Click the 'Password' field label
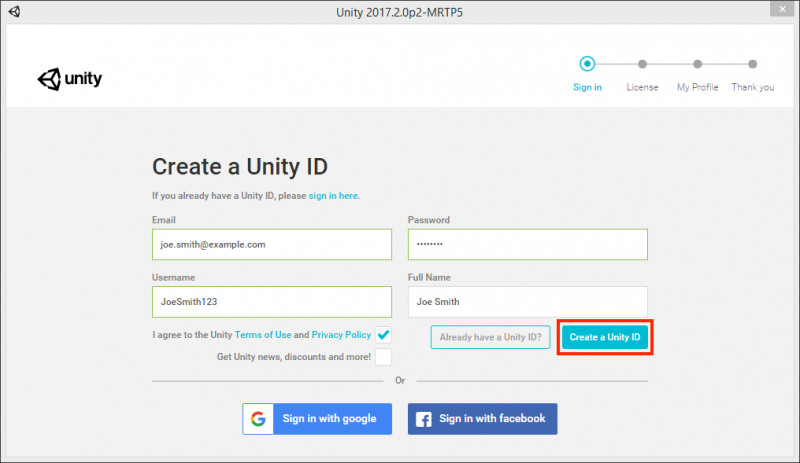Viewport: 800px width, 463px height. pyautogui.click(x=429, y=220)
